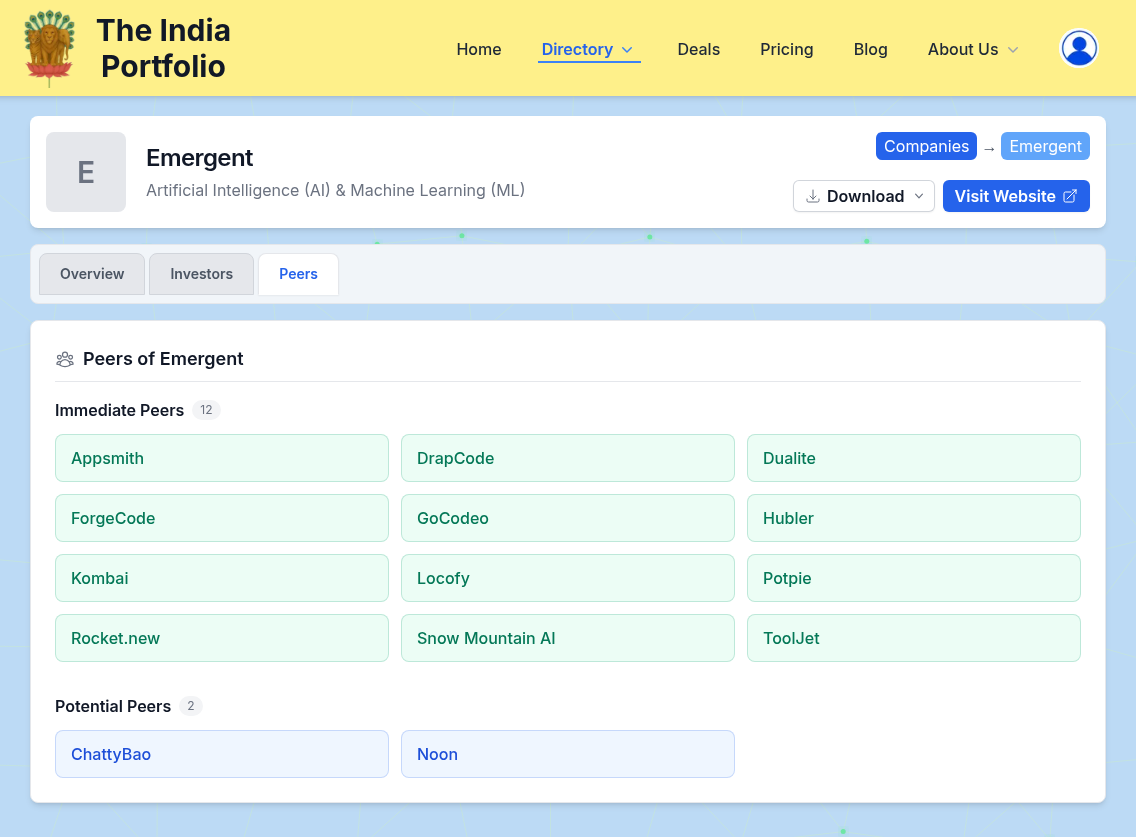
Task: Click the external link icon on Visit Website
Action: tap(1070, 196)
